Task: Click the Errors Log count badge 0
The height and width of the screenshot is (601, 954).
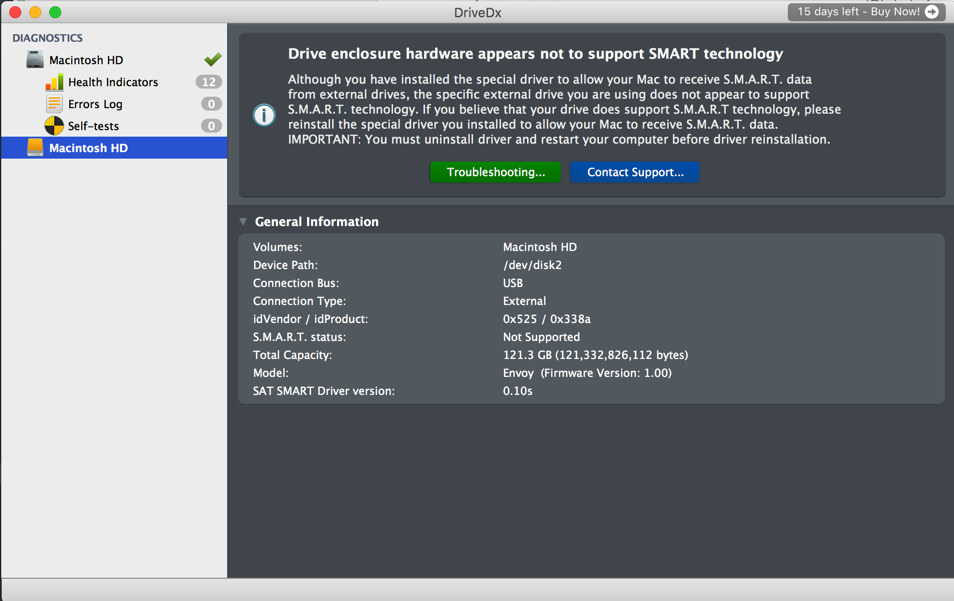Action: pyautogui.click(x=211, y=104)
